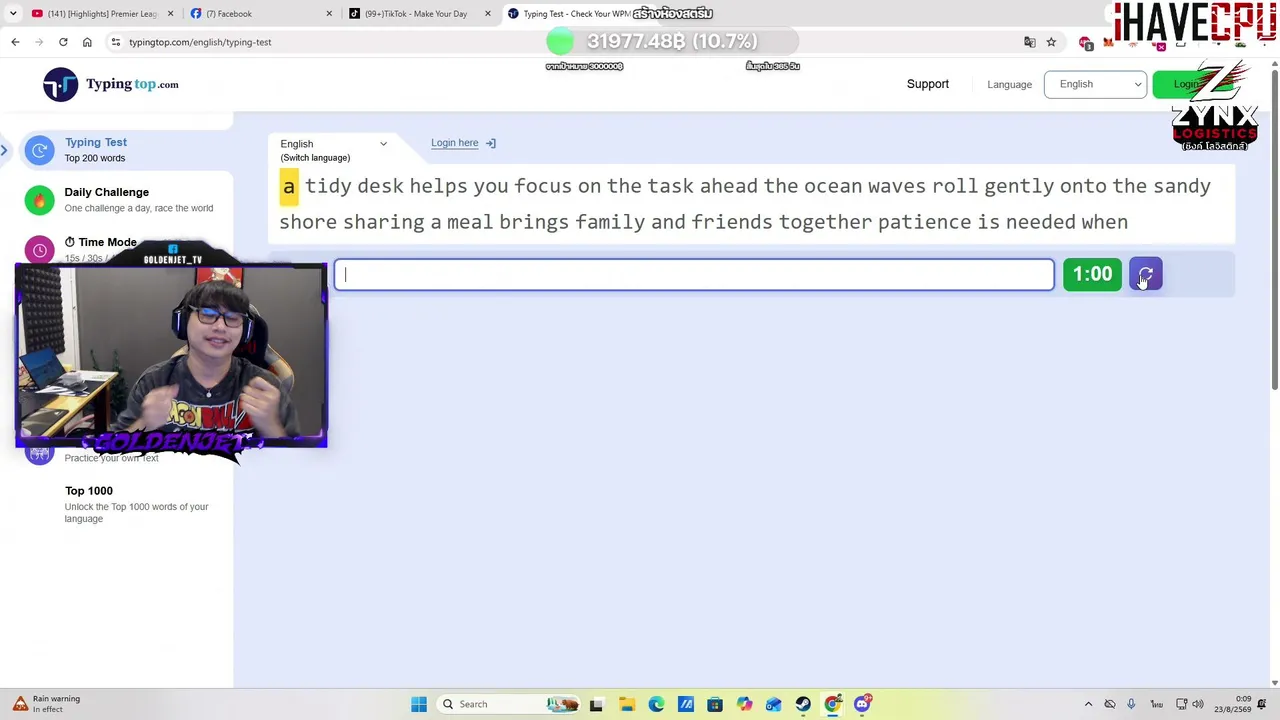Image resolution: width=1280 pixels, height=720 pixels.
Task: Launch Microsoft Edge from the taskbar
Action: point(656,704)
